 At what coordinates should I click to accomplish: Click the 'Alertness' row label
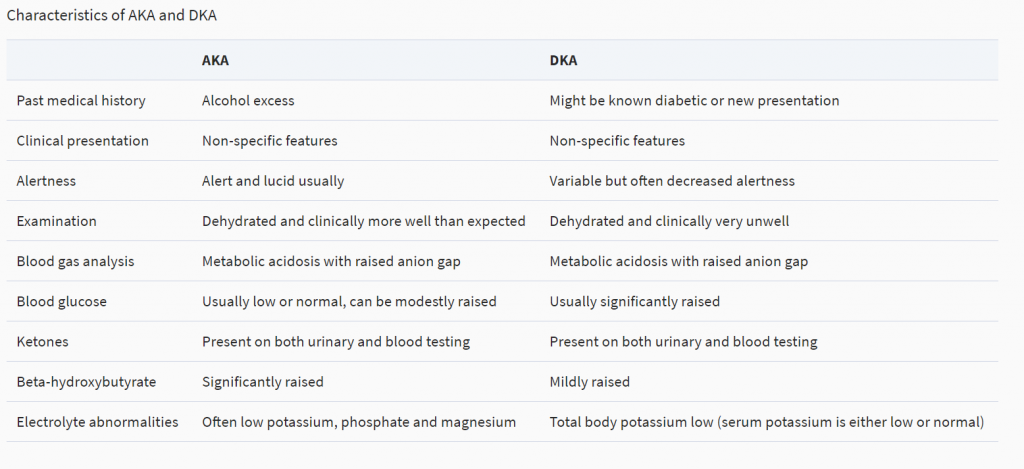[x=46, y=181]
